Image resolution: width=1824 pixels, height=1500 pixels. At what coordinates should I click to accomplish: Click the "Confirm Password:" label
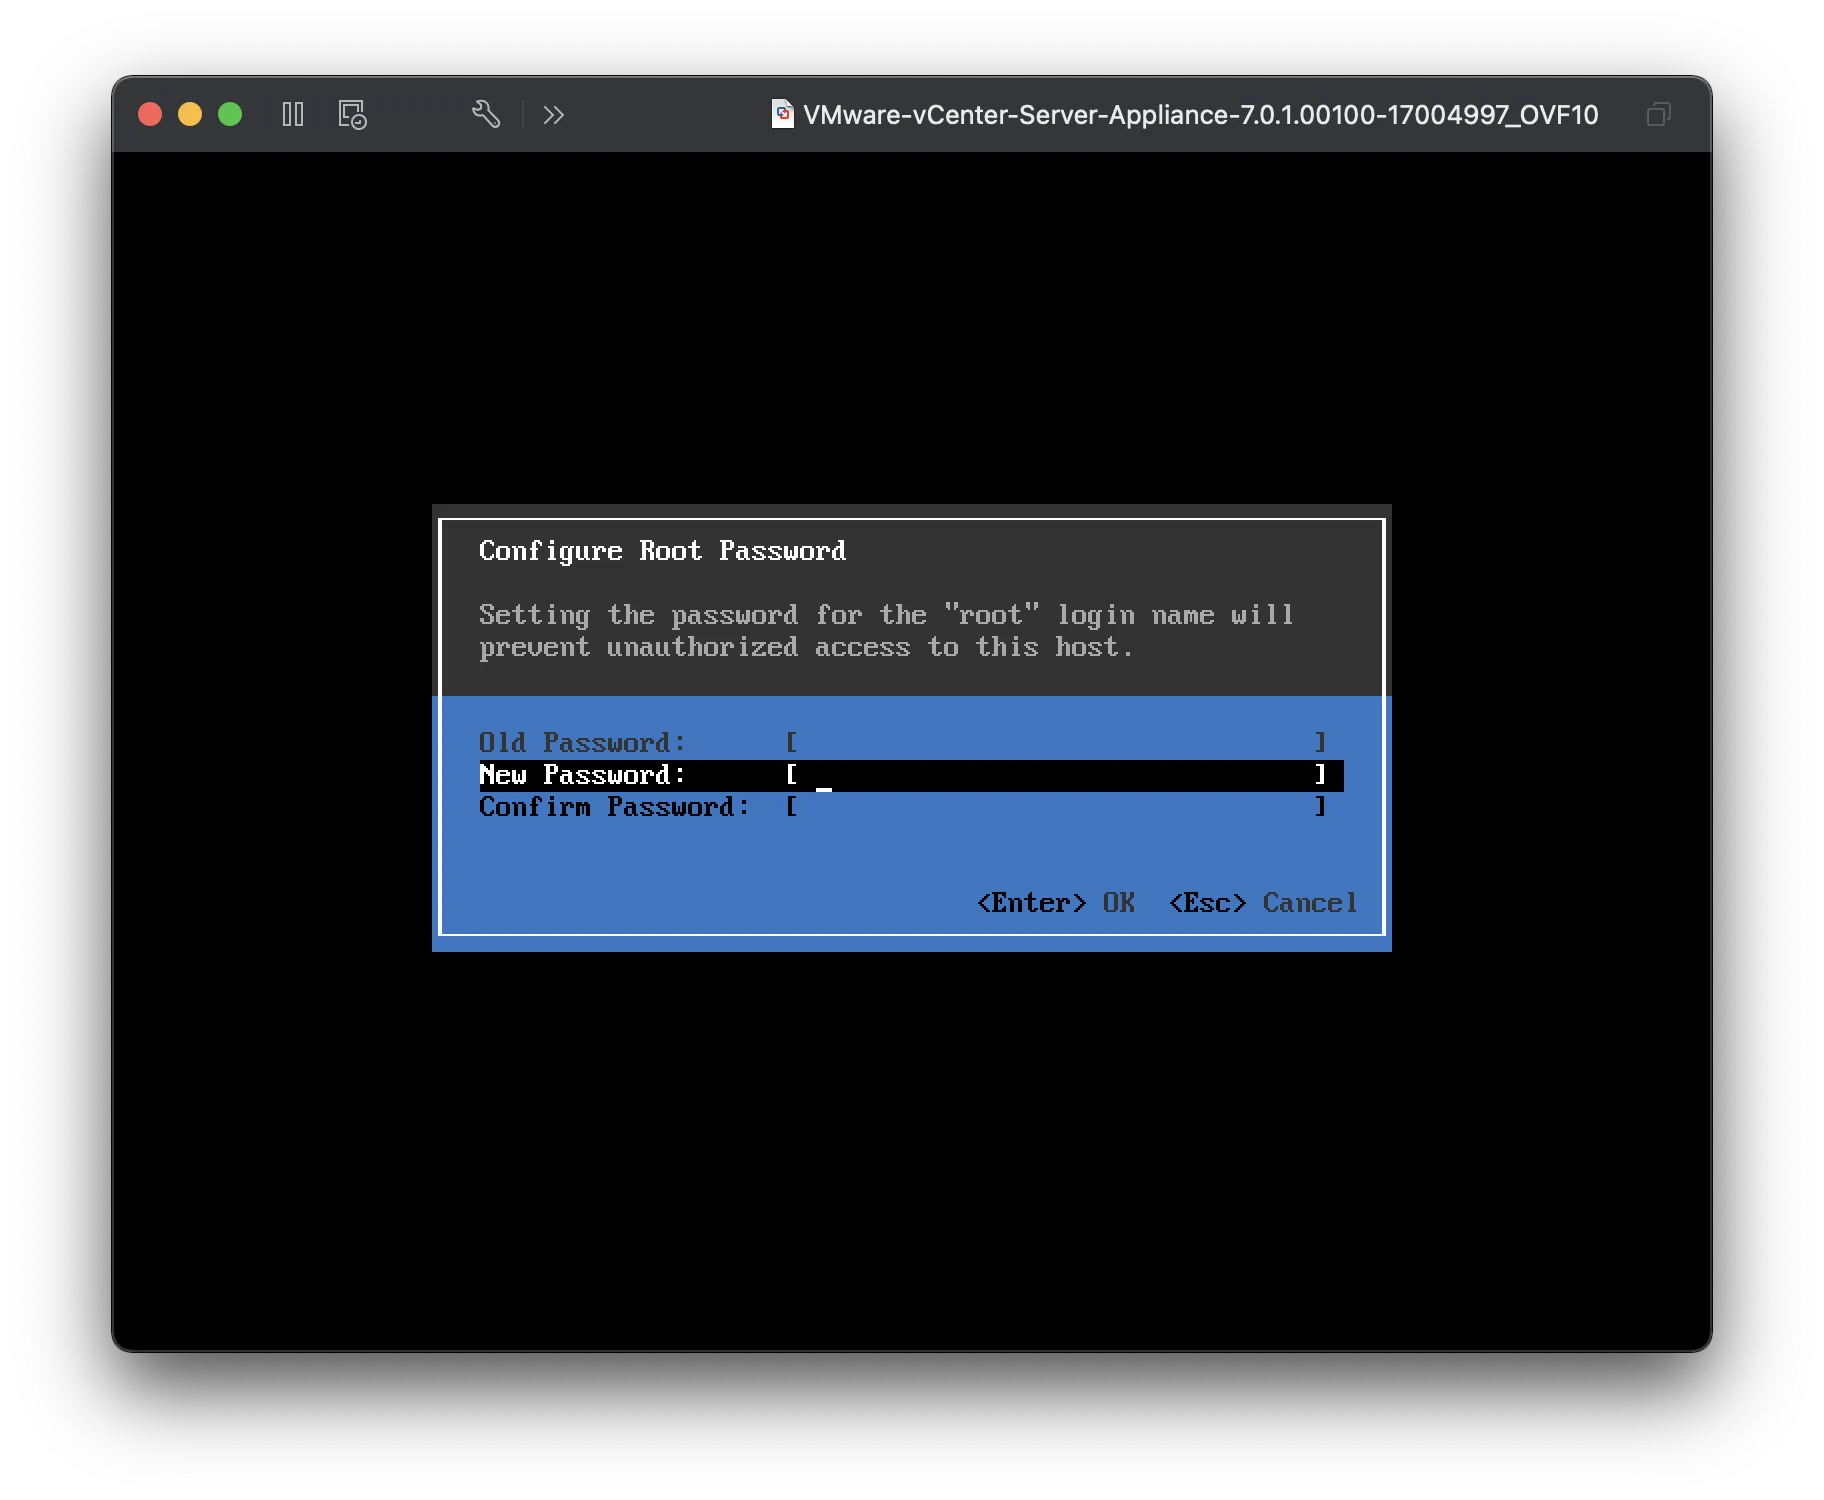[x=614, y=807]
